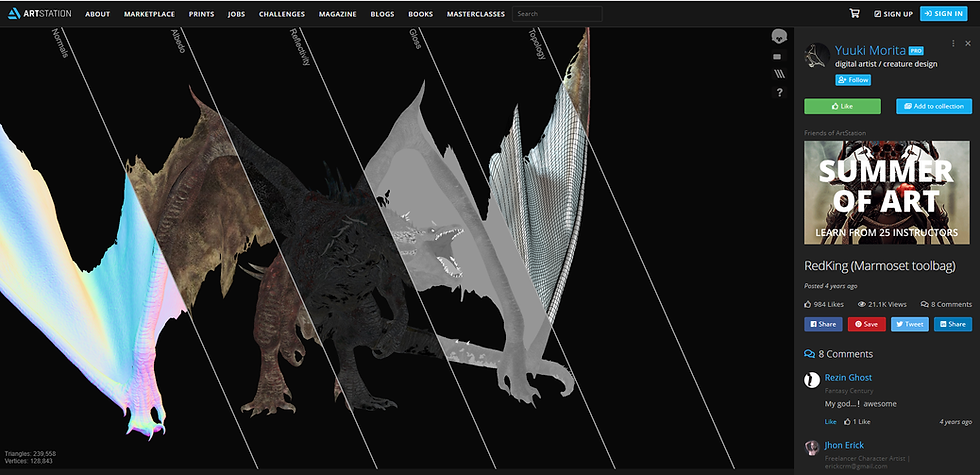Open the shopping cart
Image resolution: width=980 pixels, height=475 pixels.
854,13
